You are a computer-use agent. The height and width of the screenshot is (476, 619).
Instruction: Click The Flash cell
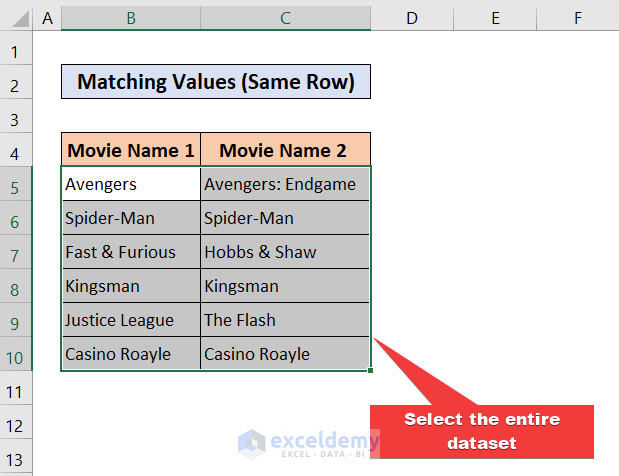click(x=285, y=320)
